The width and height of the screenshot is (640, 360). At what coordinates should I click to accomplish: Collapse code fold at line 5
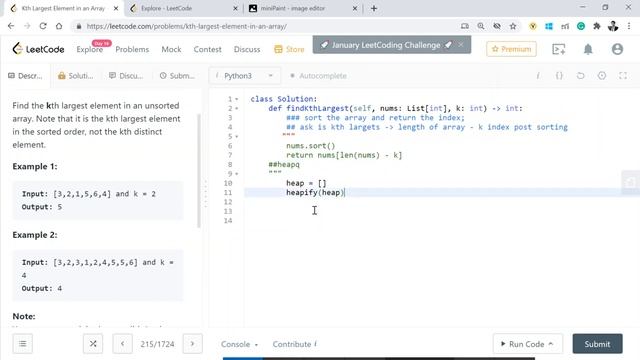click(x=237, y=137)
